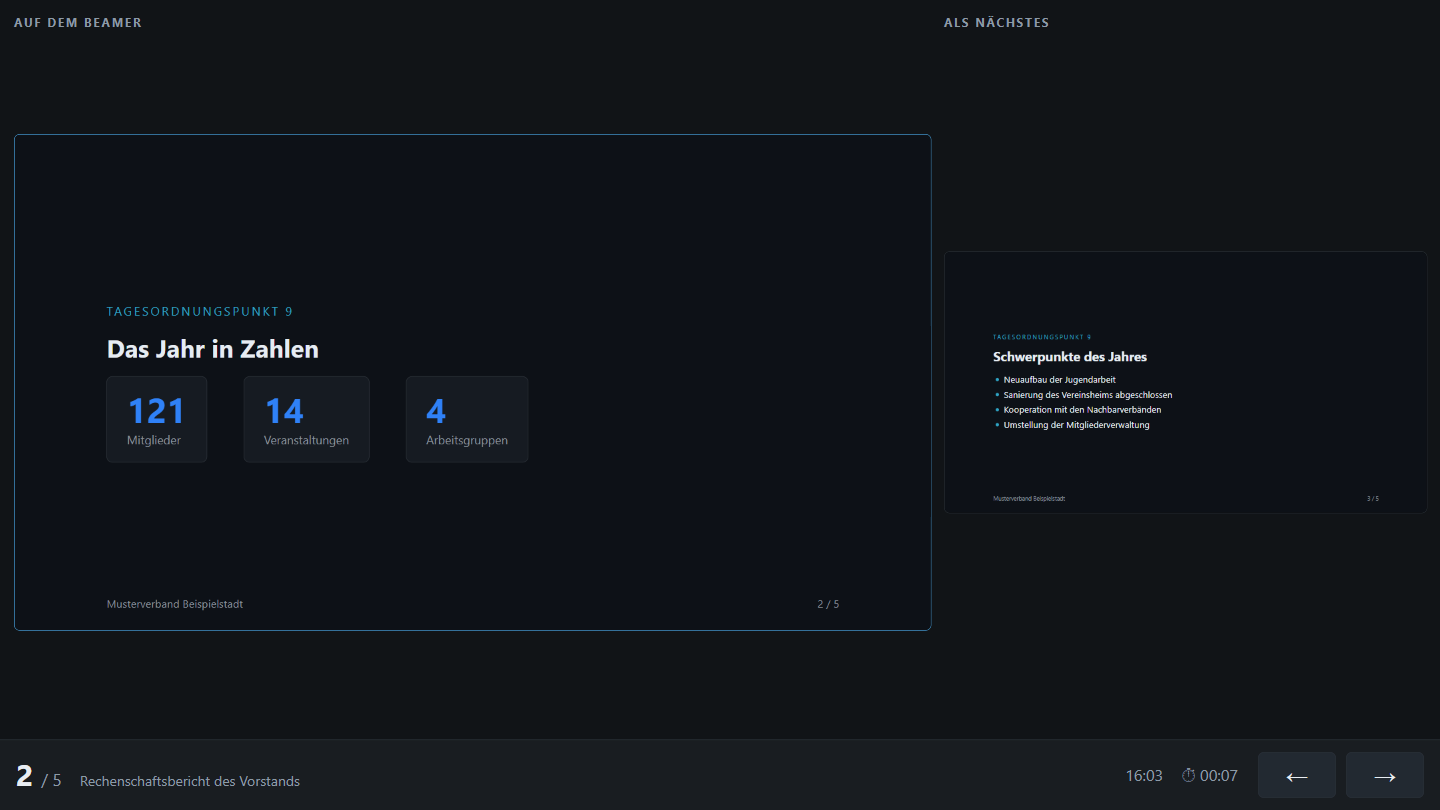Click the 'ALS NÄCHSTES' section label
The image size is (1440, 810).
[997, 22]
